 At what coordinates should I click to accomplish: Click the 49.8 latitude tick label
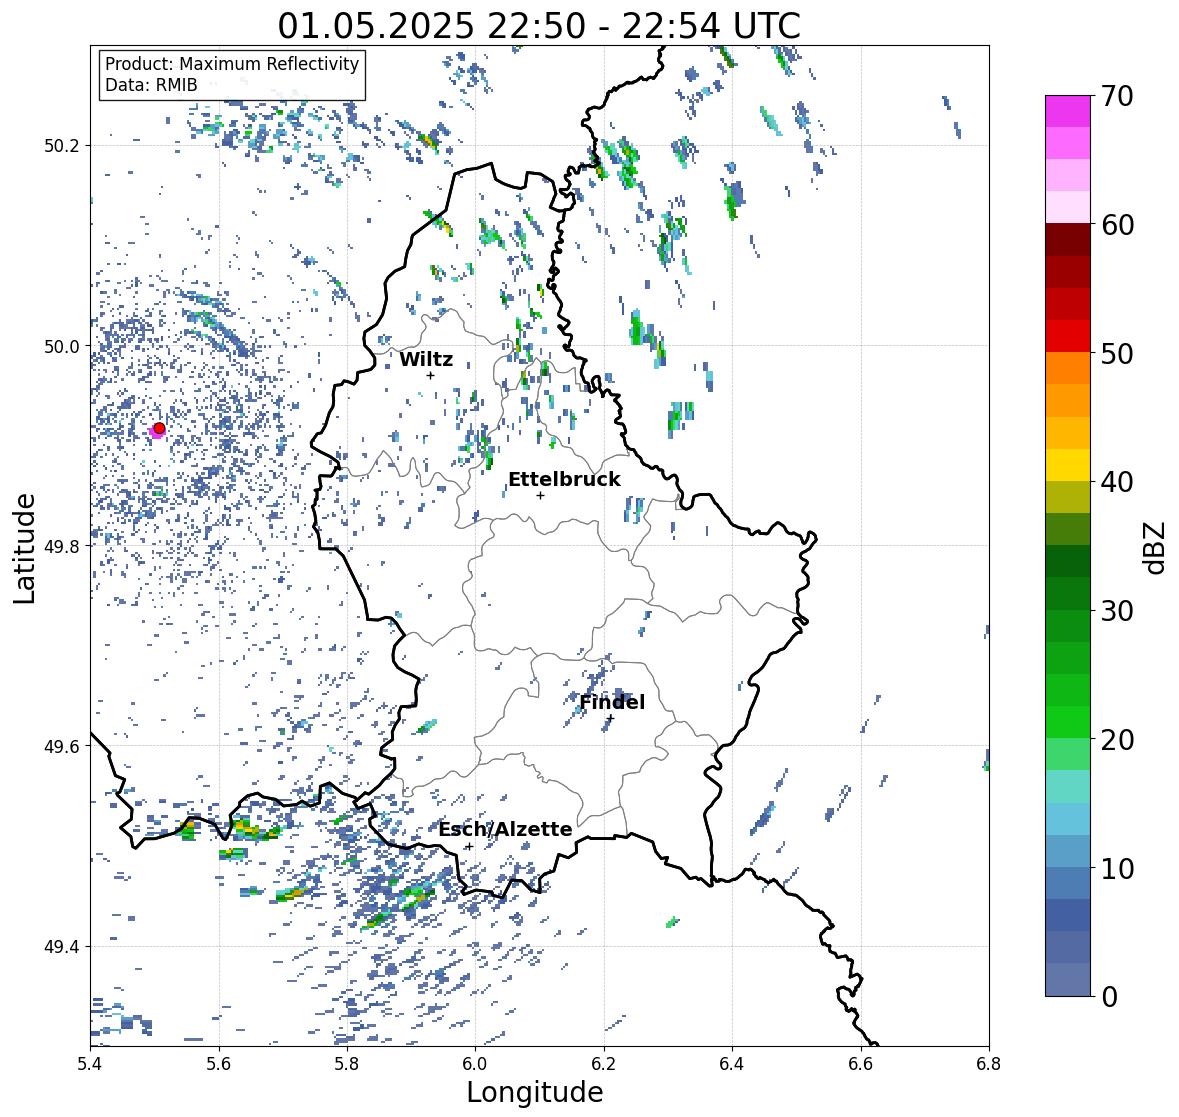tap(62, 546)
